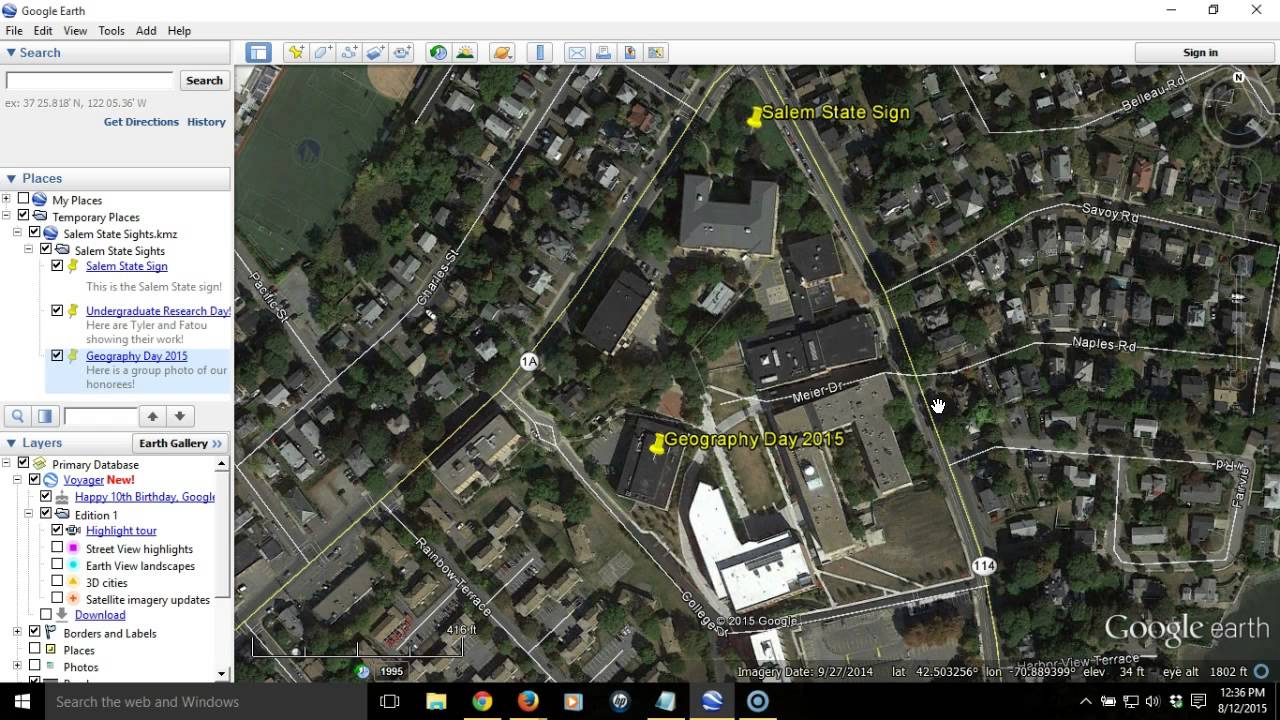Toggle the sidebar visibility toolbar button
Screen dimensions: 1280x720
click(x=259, y=53)
